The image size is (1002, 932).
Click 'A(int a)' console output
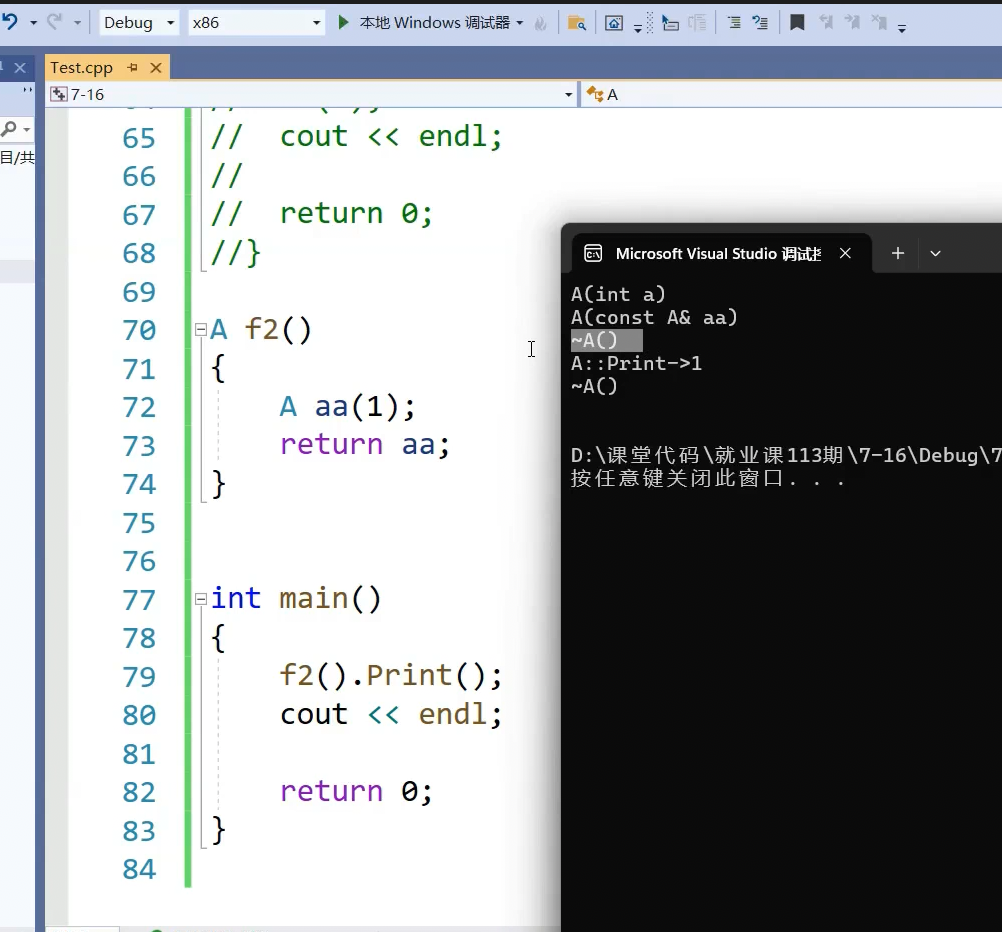tap(619, 295)
